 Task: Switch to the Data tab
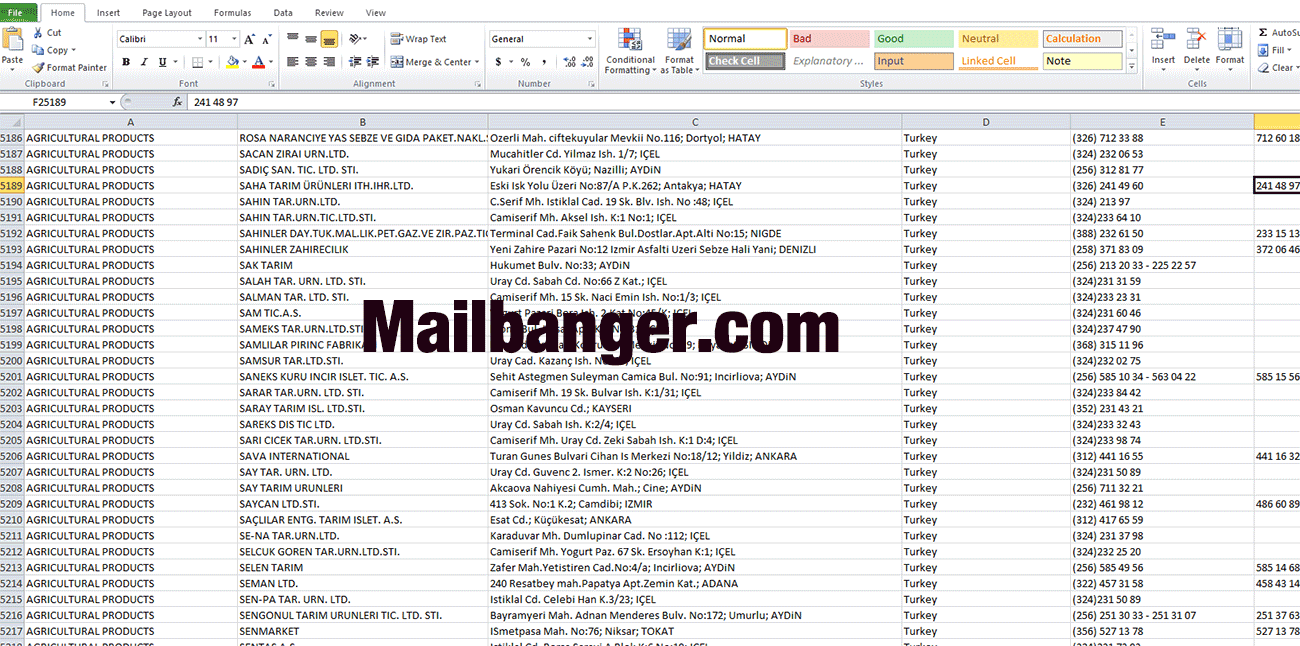tap(283, 13)
